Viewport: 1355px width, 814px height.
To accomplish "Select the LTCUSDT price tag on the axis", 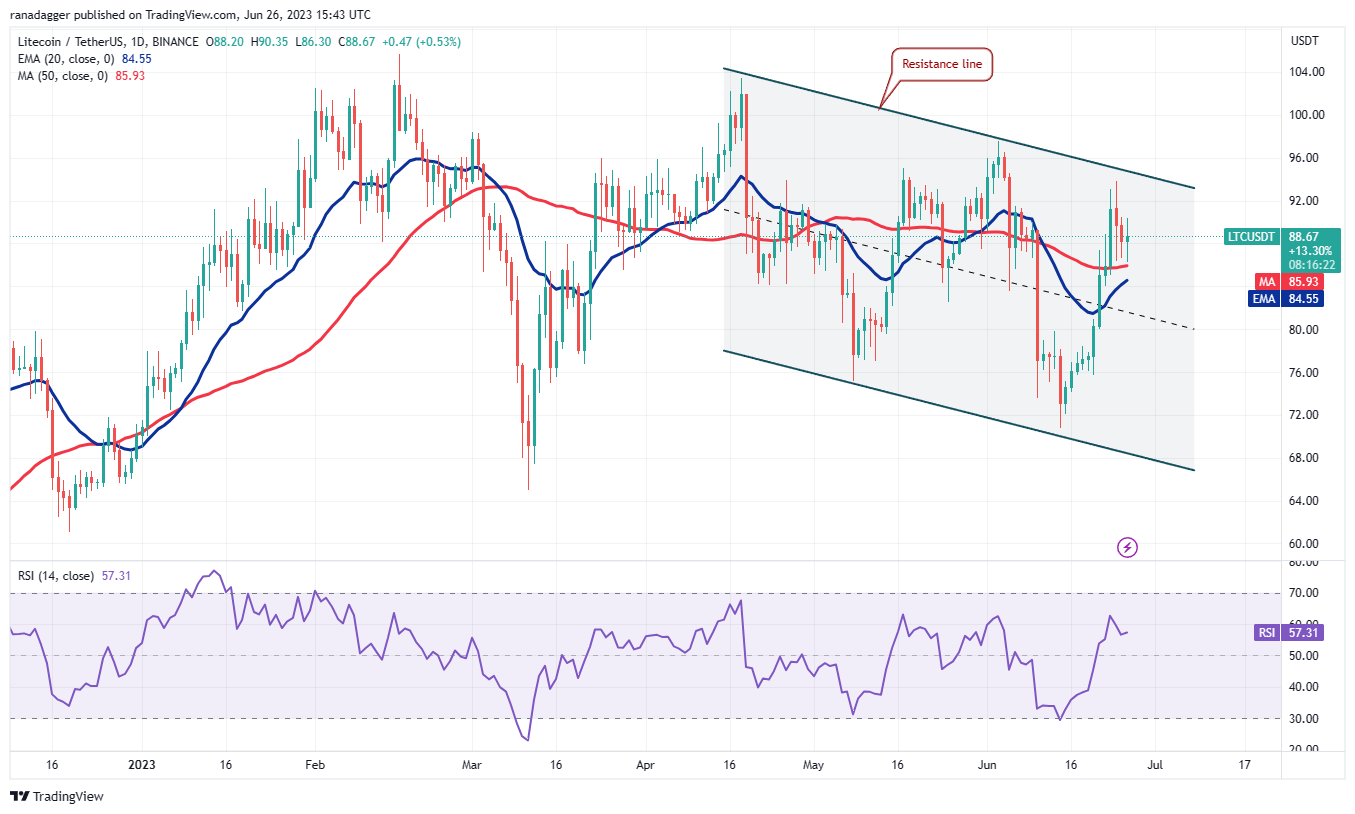I will tap(1250, 237).
